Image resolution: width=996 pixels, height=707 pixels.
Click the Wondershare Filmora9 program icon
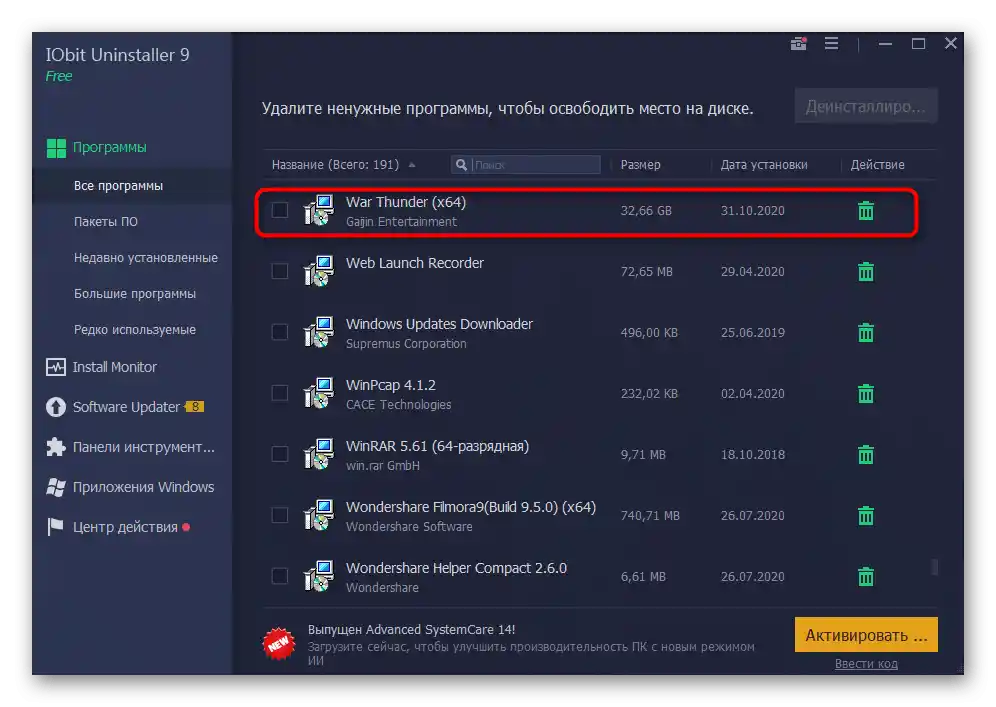[319, 515]
